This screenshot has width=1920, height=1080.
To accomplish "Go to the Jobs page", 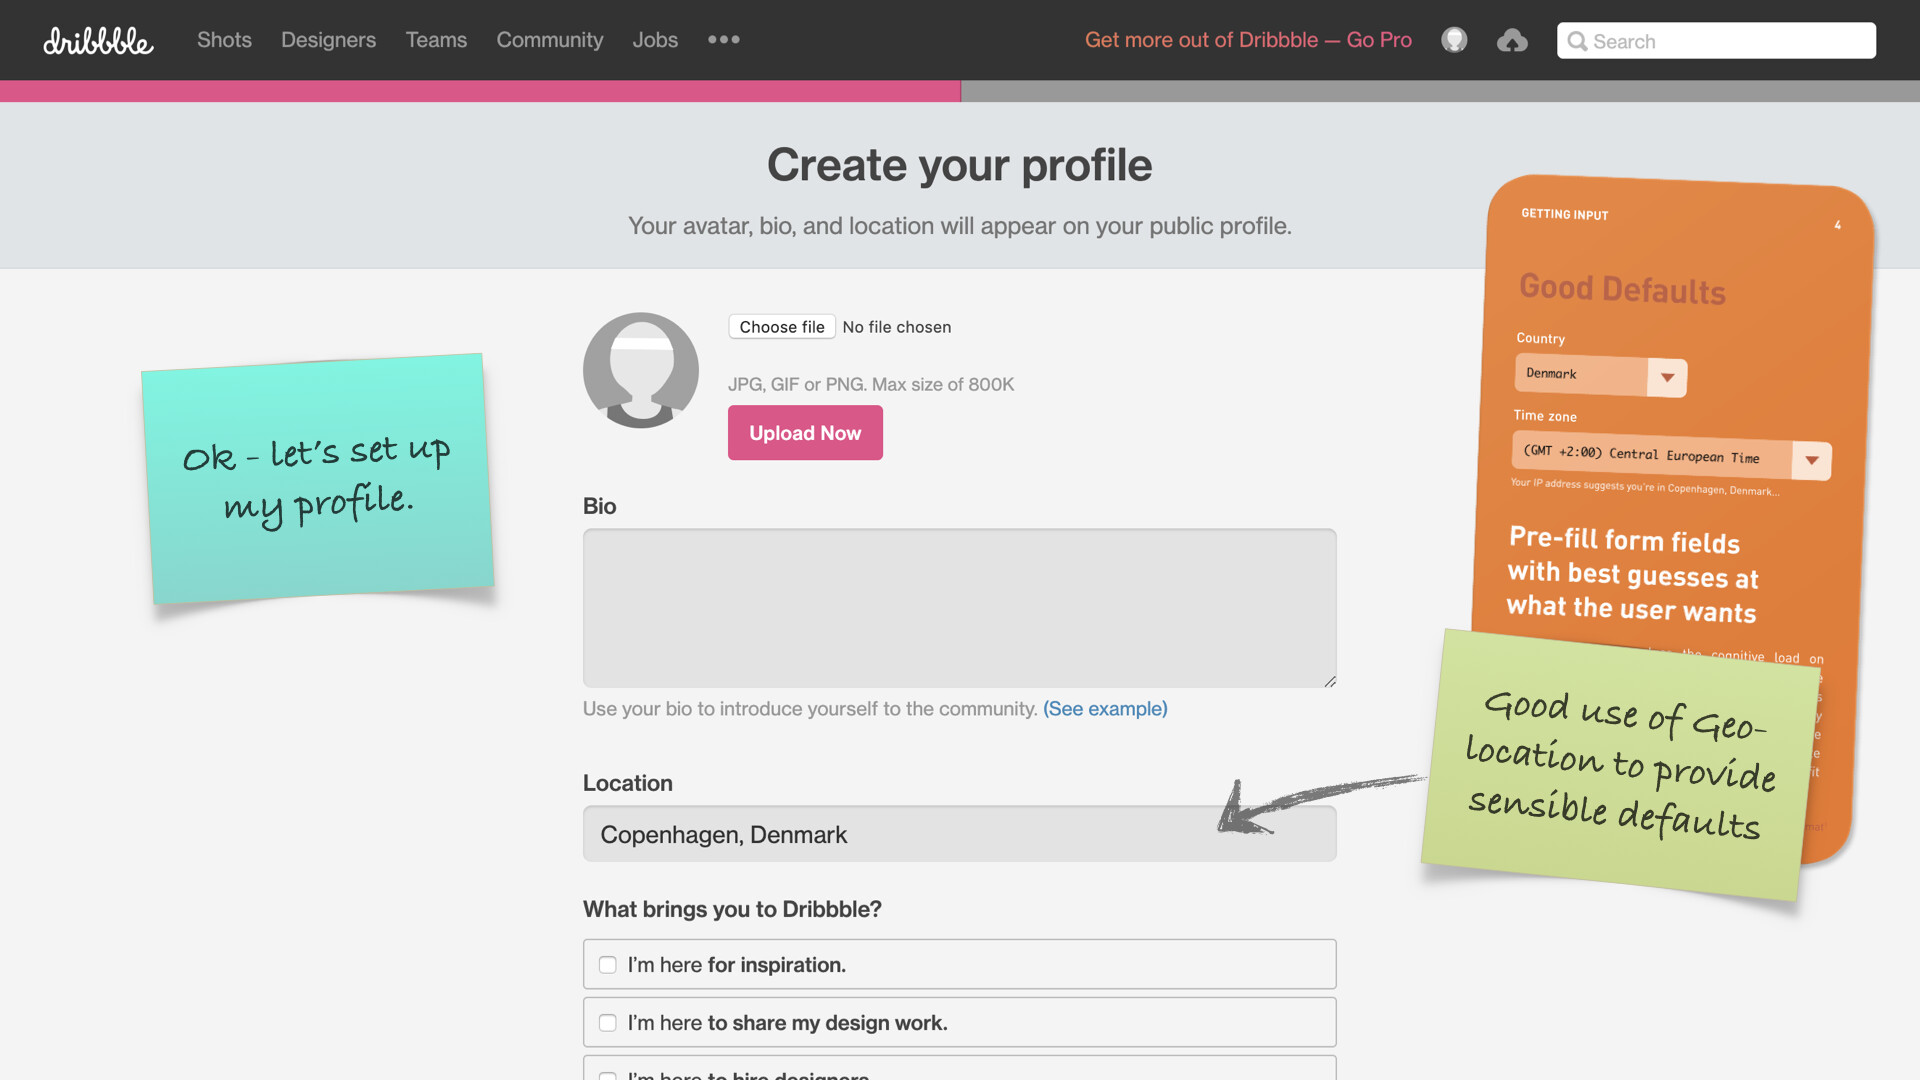I will [655, 40].
